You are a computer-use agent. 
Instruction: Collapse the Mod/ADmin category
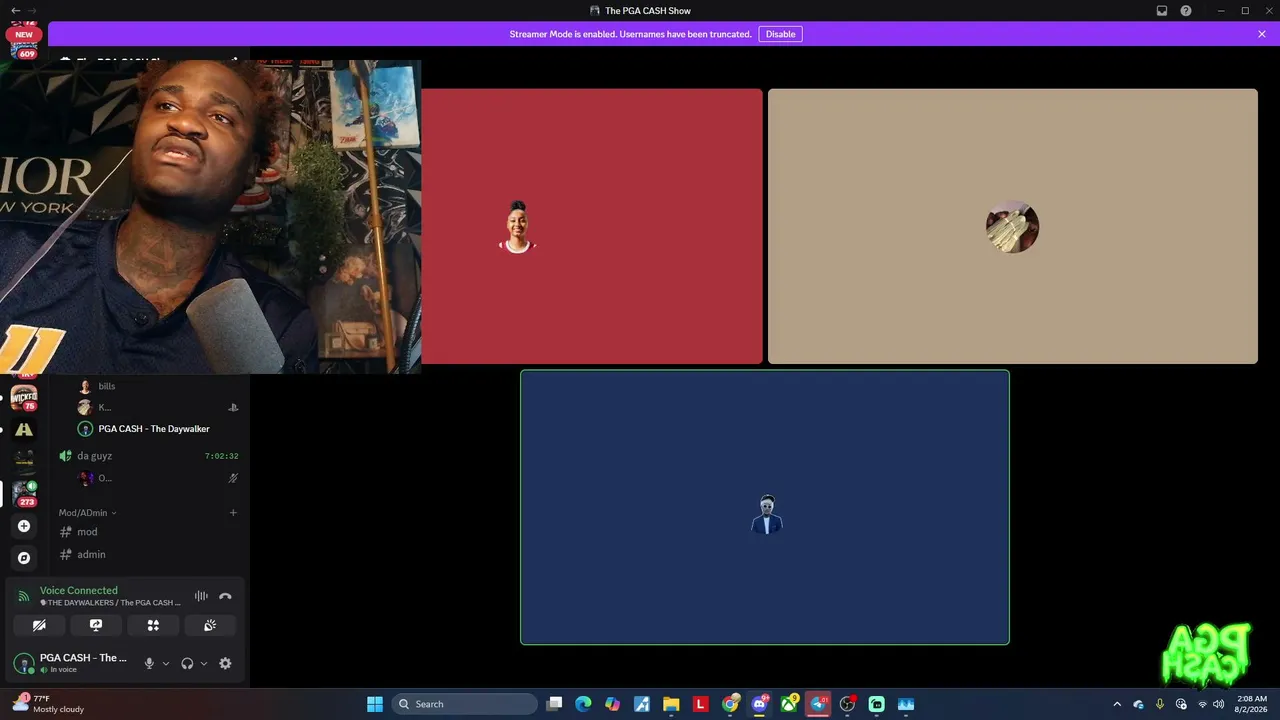coord(87,513)
